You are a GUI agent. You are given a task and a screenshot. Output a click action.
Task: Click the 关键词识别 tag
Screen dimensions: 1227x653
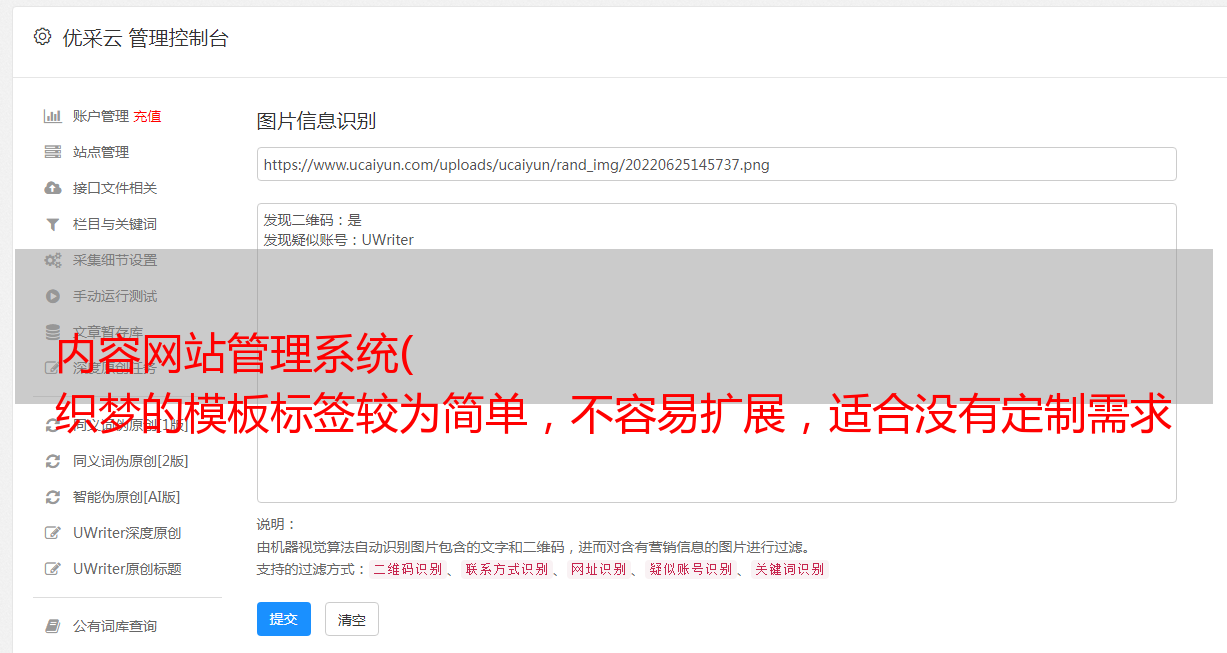[x=790, y=569]
